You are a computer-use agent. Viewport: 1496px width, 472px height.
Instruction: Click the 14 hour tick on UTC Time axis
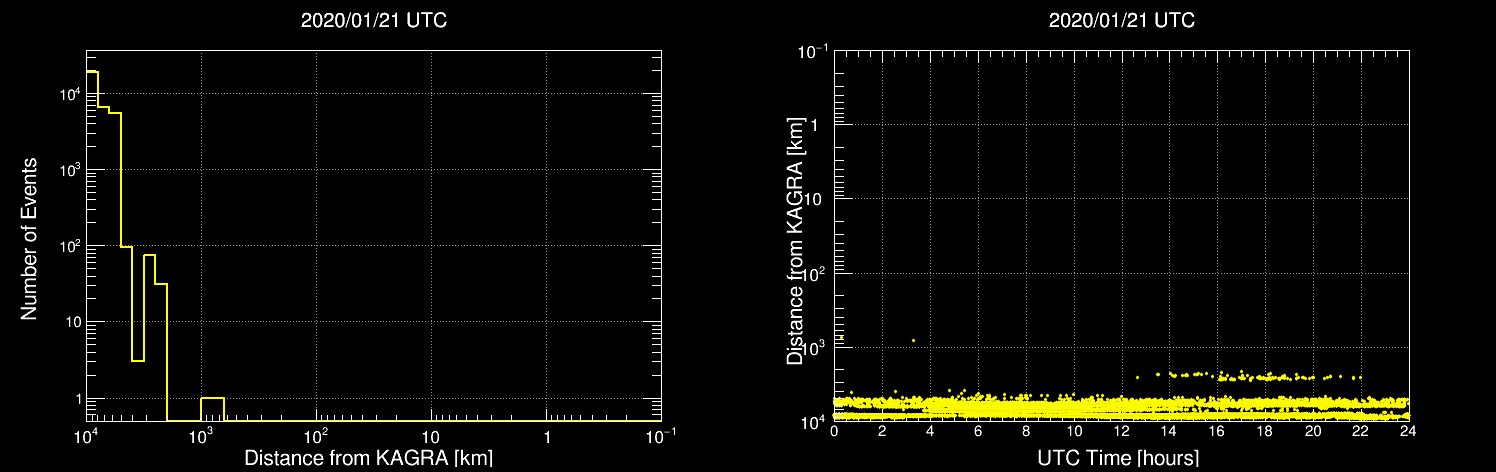pyautogui.click(x=1169, y=432)
